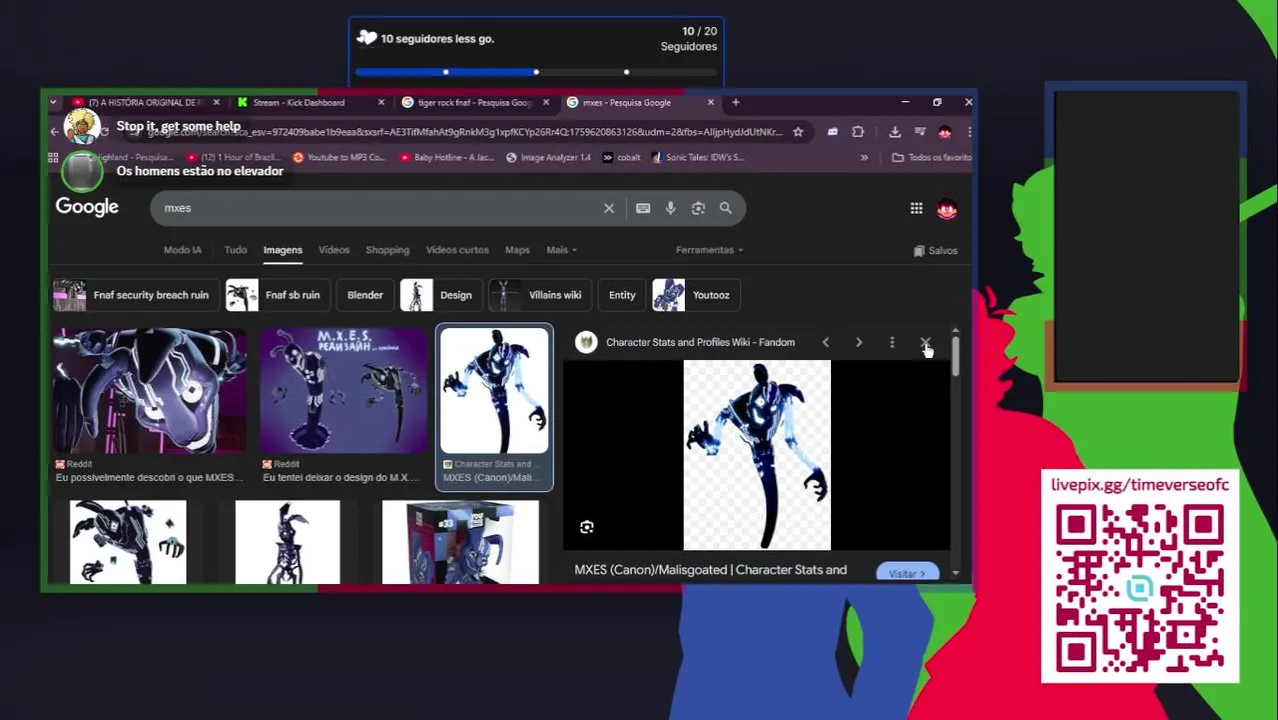Show previous image in preview panel
This screenshot has width=1278, height=720.
826,342
